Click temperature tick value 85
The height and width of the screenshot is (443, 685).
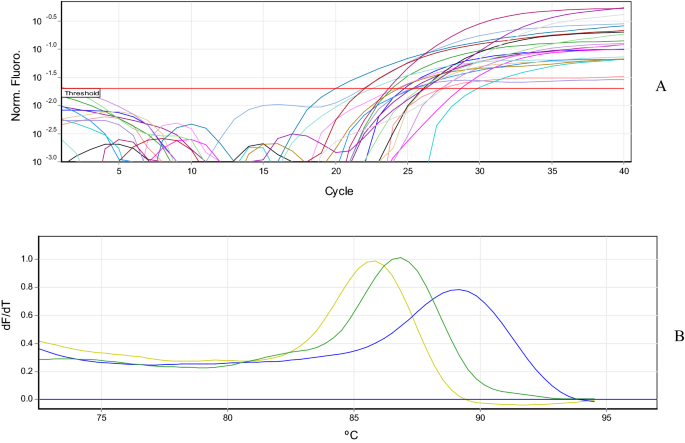tap(354, 418)
